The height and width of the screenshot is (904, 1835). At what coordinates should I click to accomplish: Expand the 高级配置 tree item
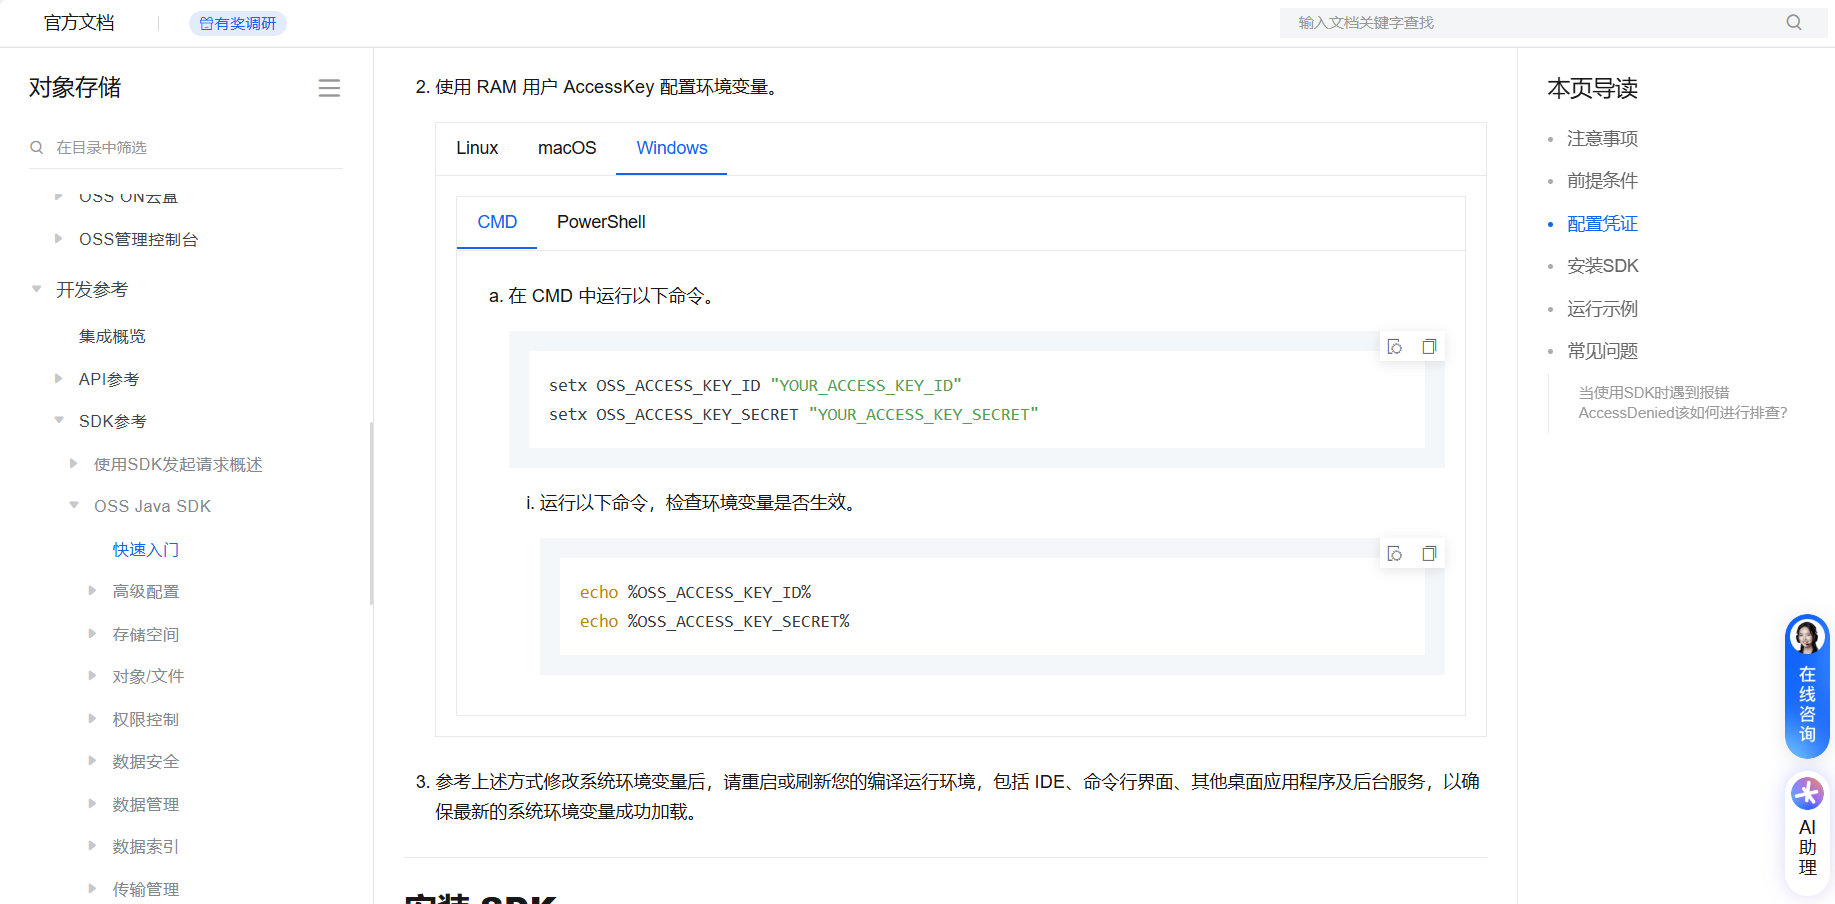point(92,591)
